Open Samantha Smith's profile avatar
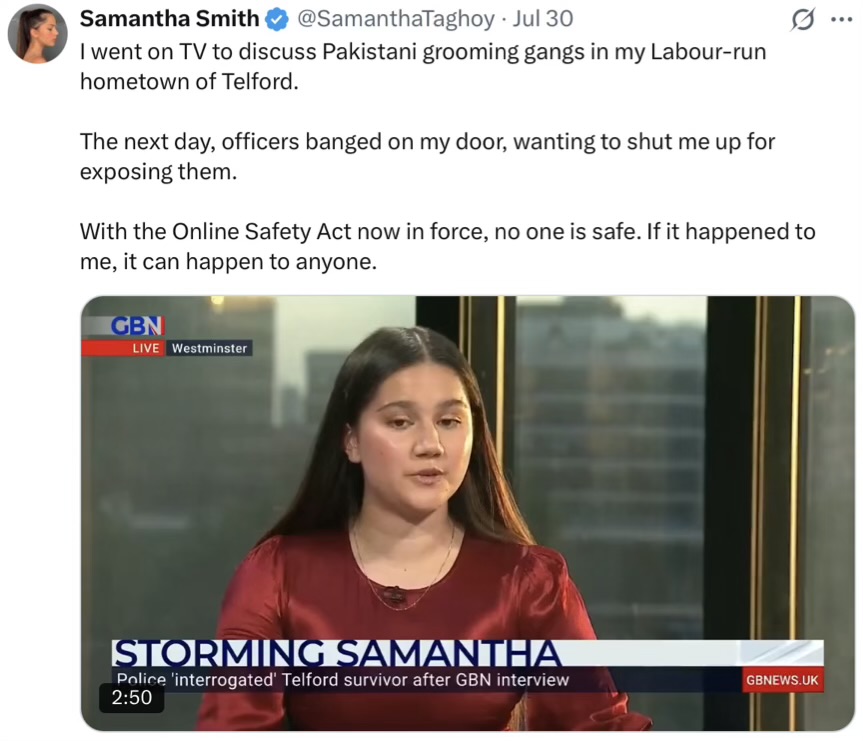Viewport: 863px width, 741px height. [37, 34]
